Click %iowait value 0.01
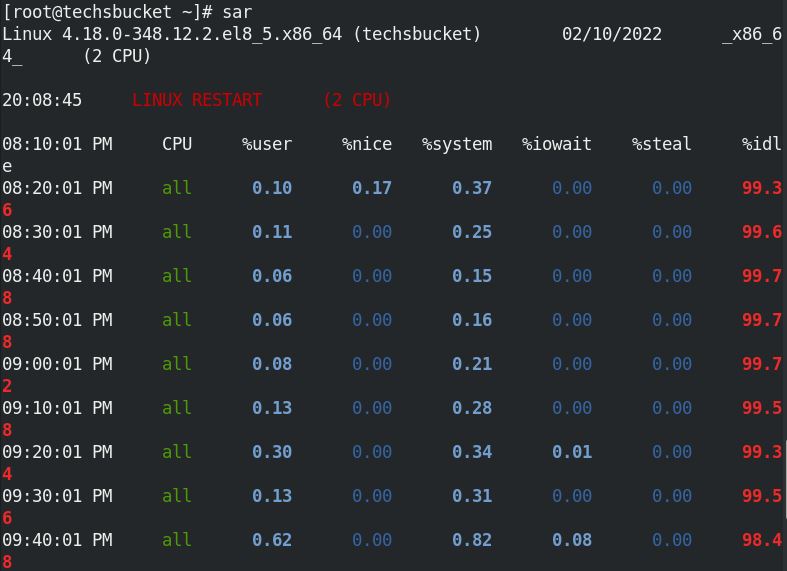Viewport: 787px width, 571px height. coord(572,452)
